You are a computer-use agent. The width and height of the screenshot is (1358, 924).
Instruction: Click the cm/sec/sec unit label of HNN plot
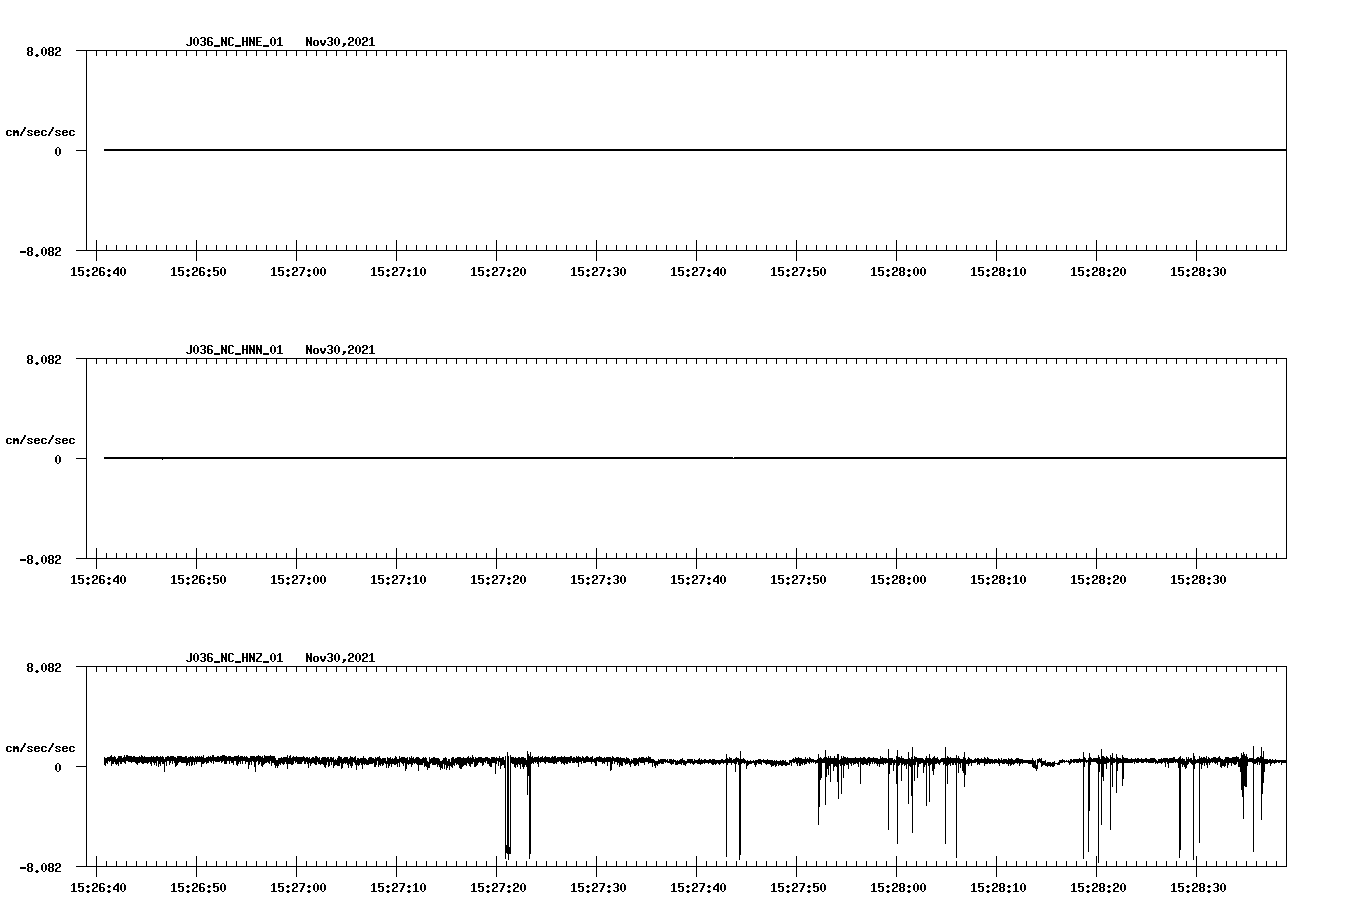(x=40, y=440)
